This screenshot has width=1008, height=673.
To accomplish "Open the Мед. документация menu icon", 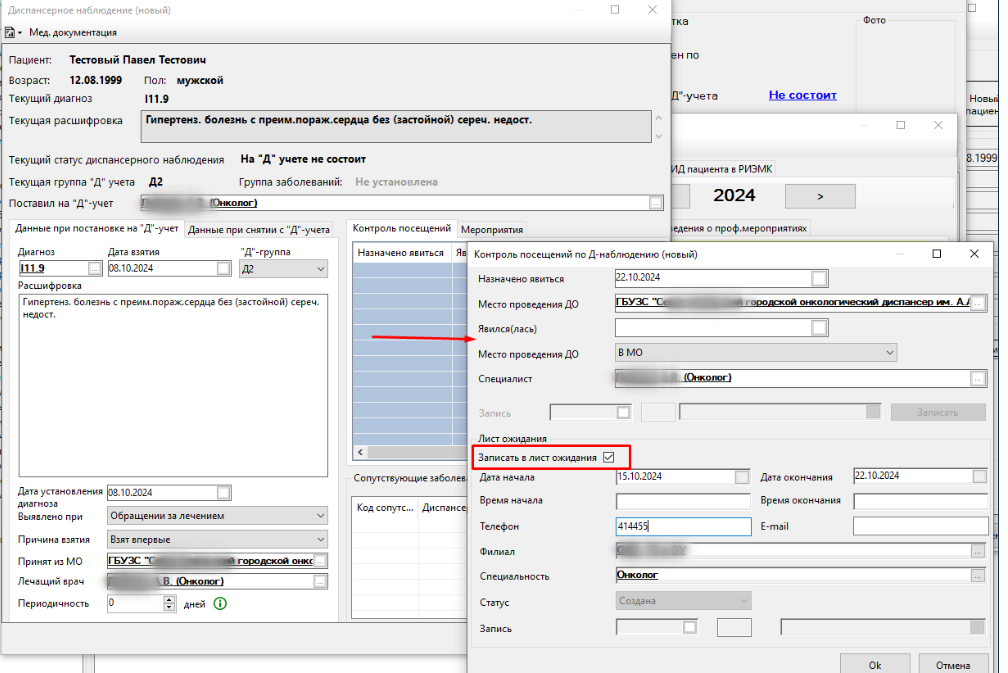I will click(12, 32).
